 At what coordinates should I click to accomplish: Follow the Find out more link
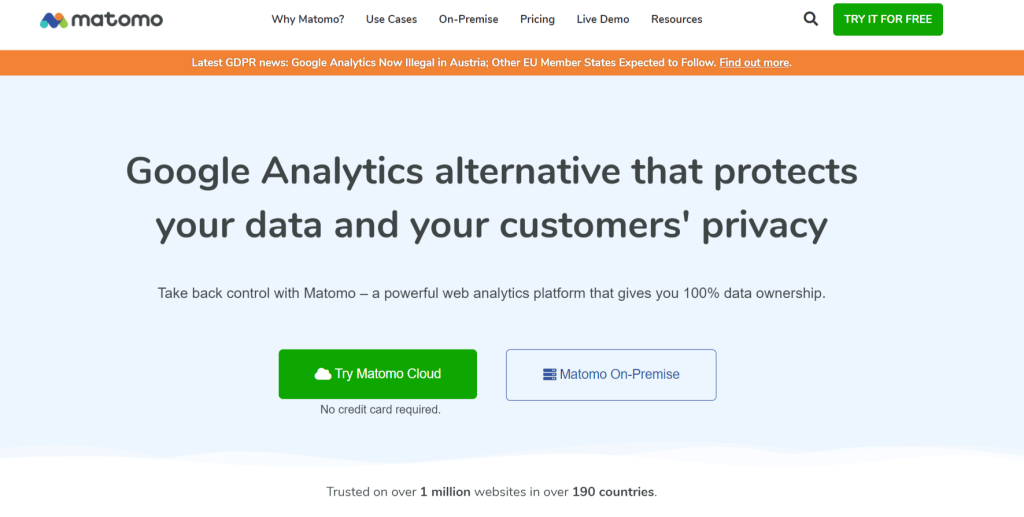click(754, 63)
